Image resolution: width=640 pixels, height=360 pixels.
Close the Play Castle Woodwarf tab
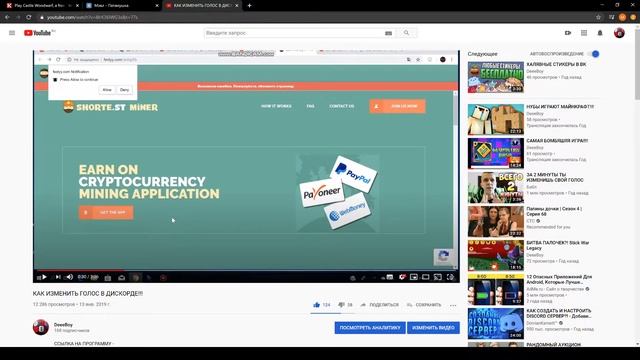coord(78,6)
